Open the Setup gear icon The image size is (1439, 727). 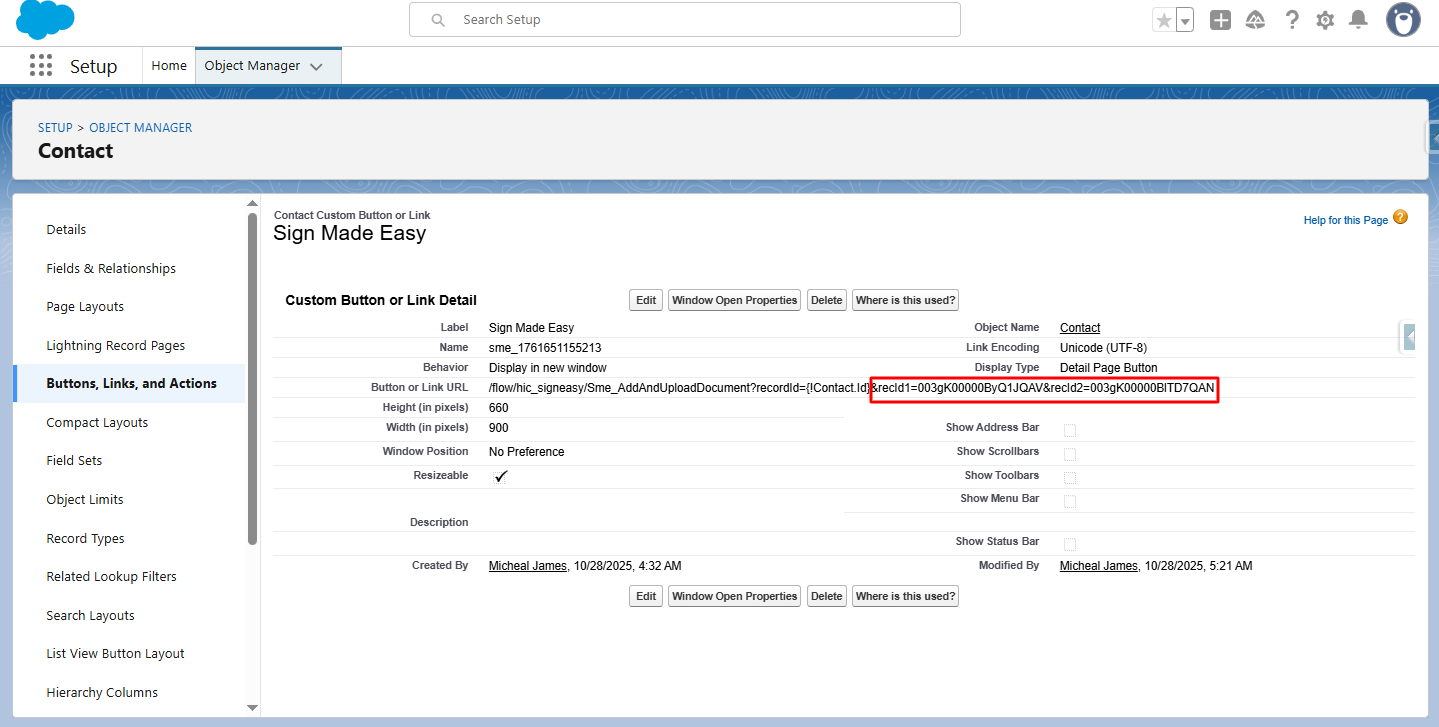coord(1325,20)
